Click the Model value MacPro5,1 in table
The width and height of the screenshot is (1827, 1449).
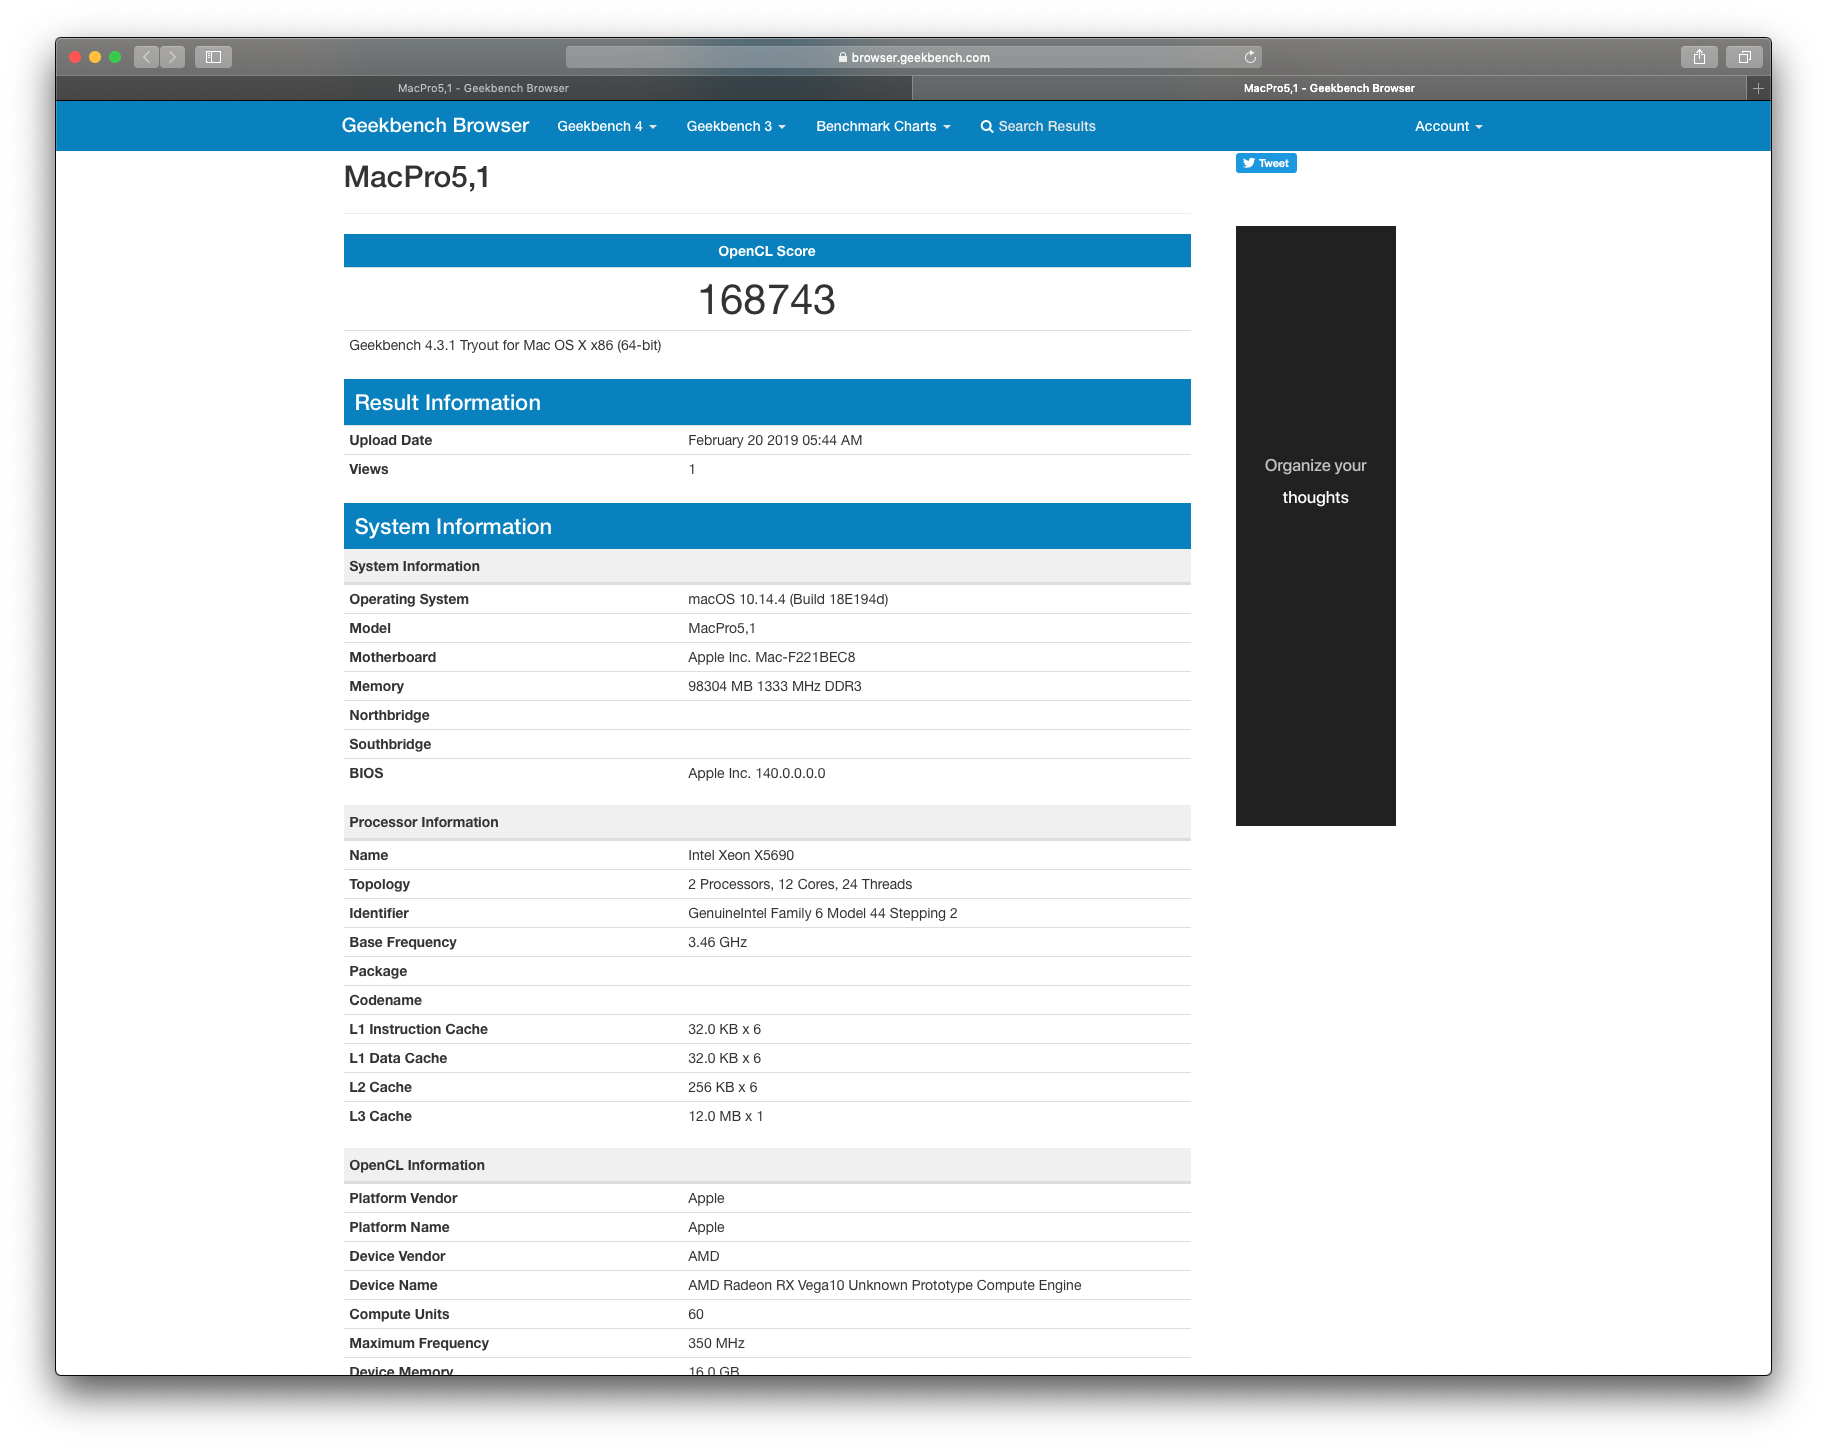[722, 628]
